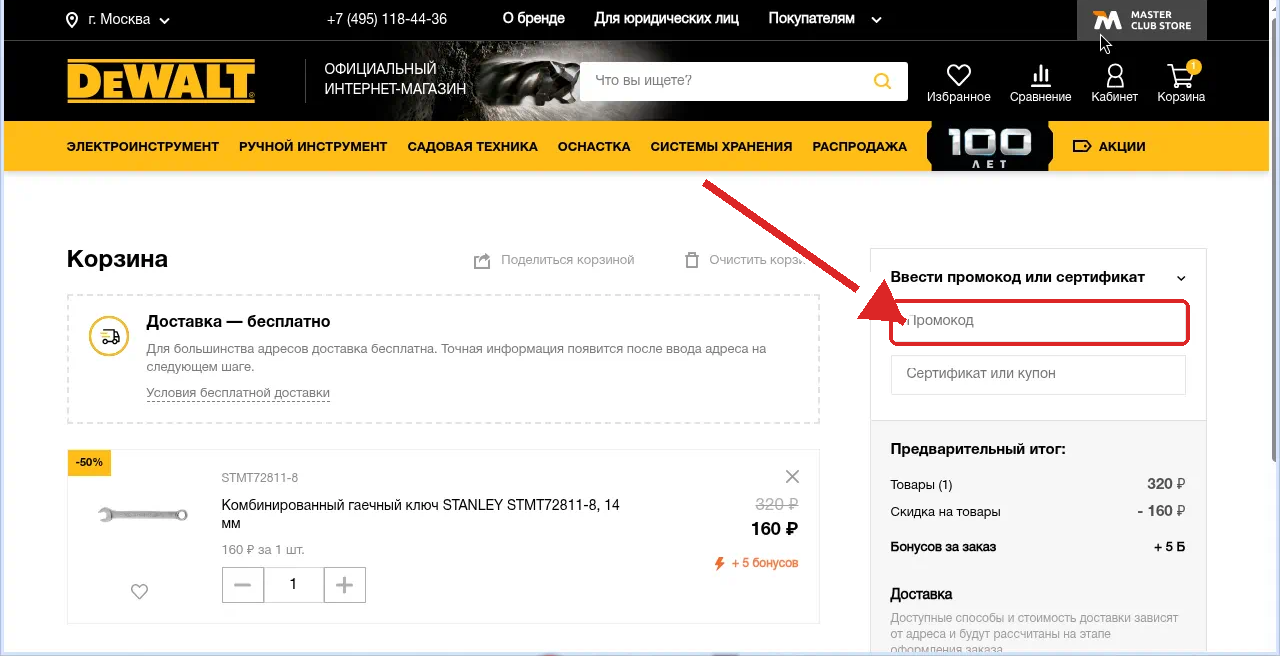Screen dimensions: 1280x656
Task: Click the Сертификат или купон field
Action: [x=1038, y=373]
